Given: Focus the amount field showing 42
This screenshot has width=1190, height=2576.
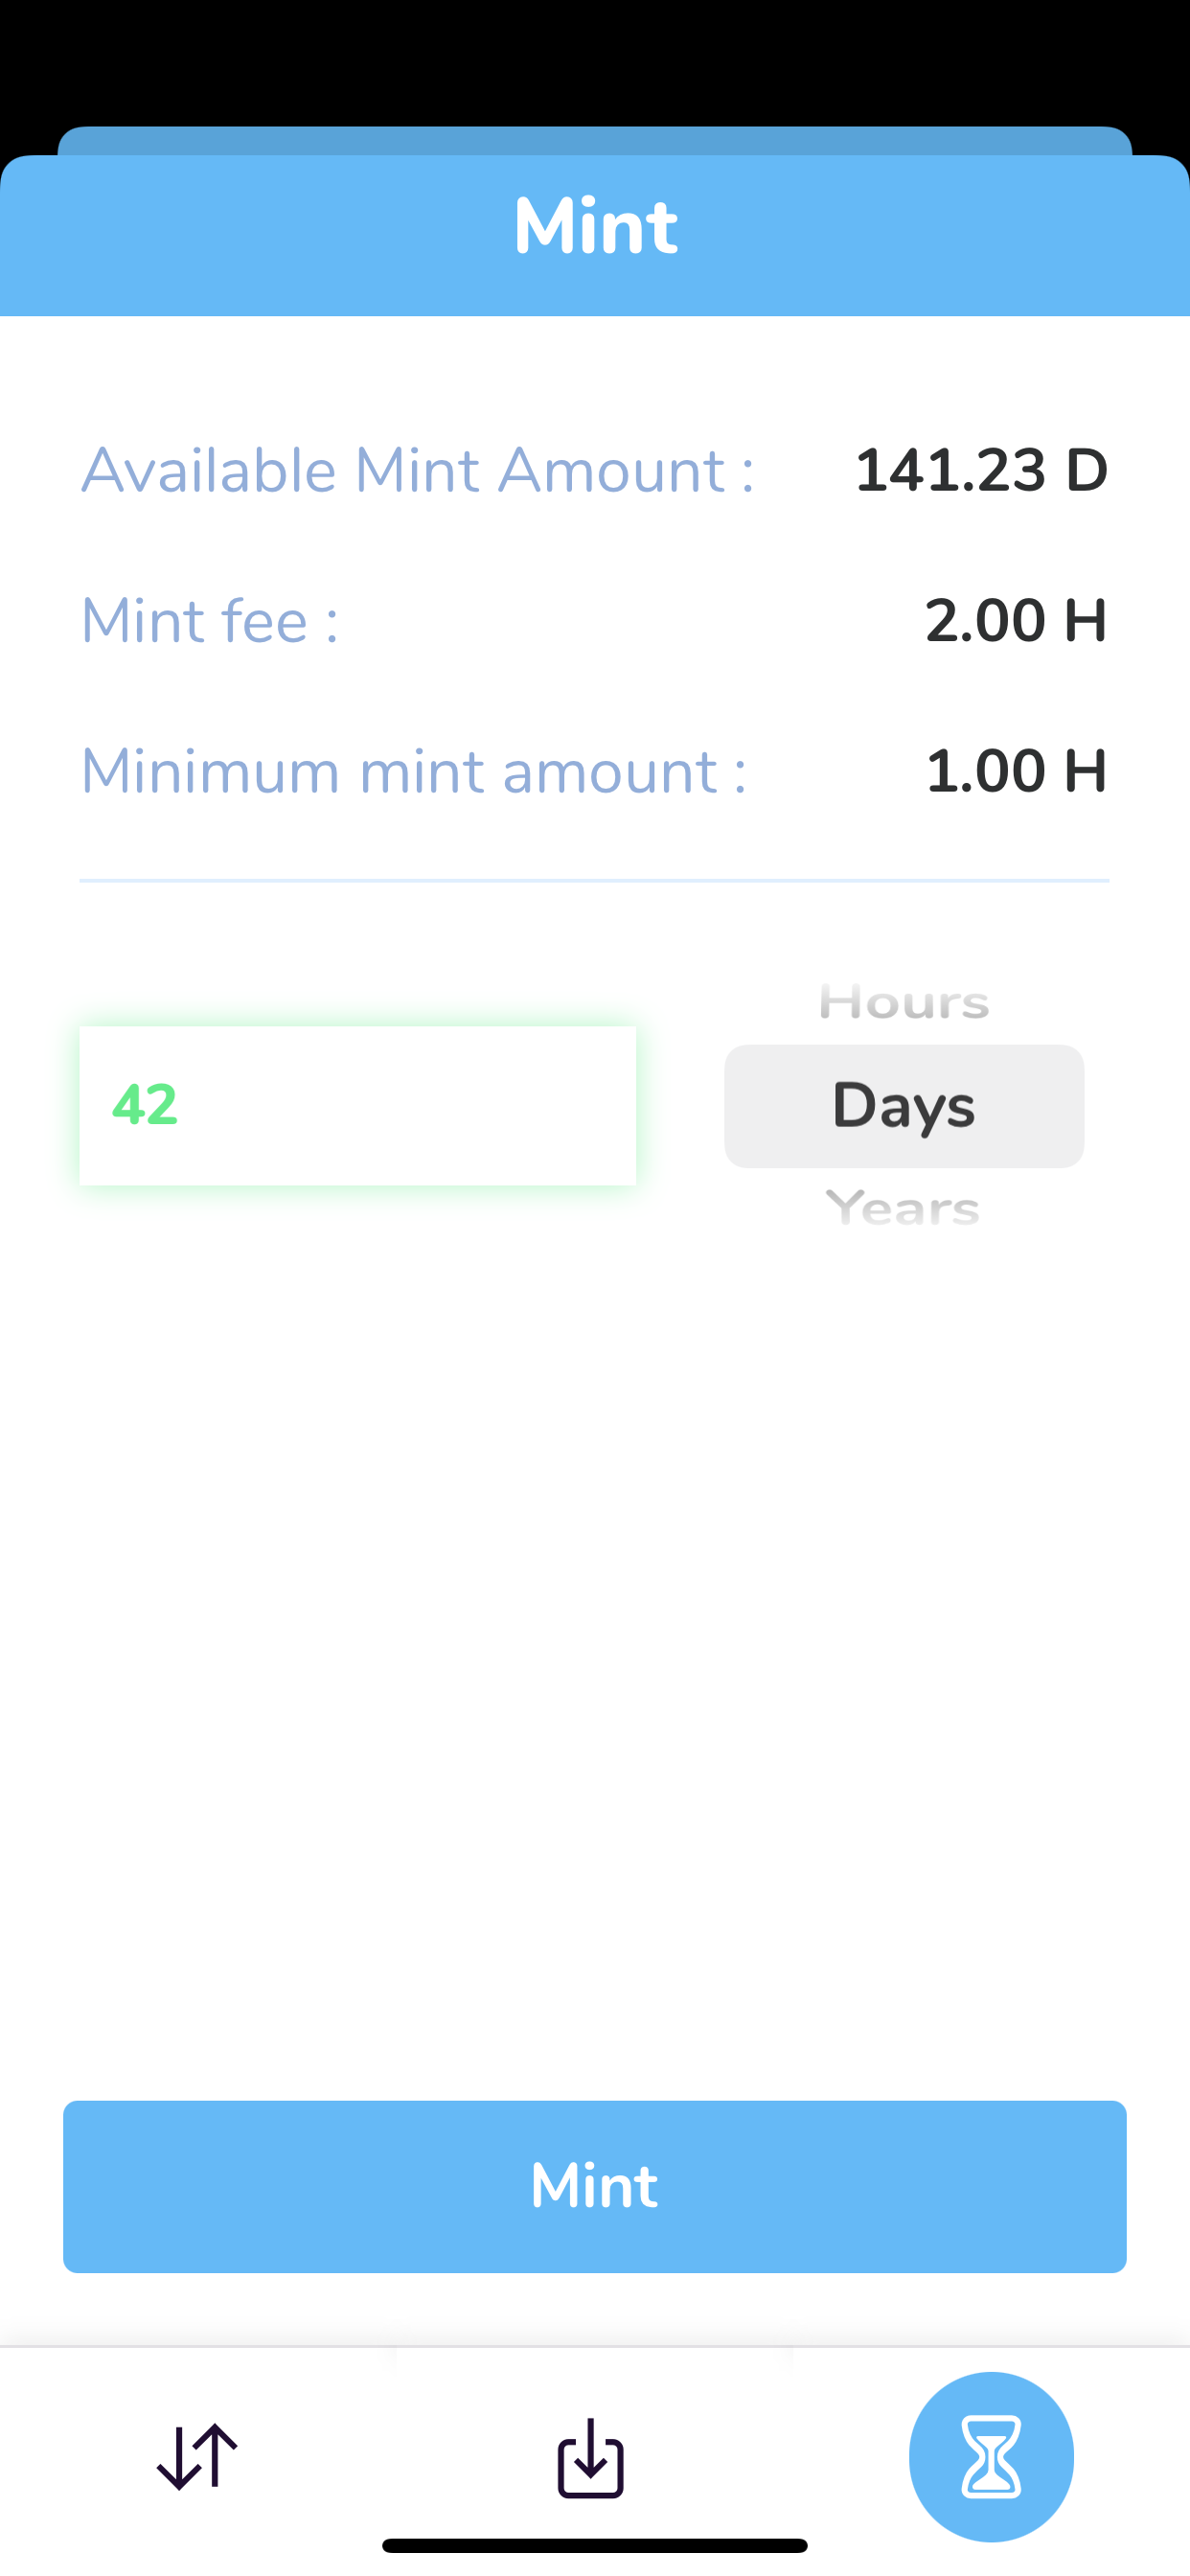Looking at the screenshot, I should coord(357,1105).
